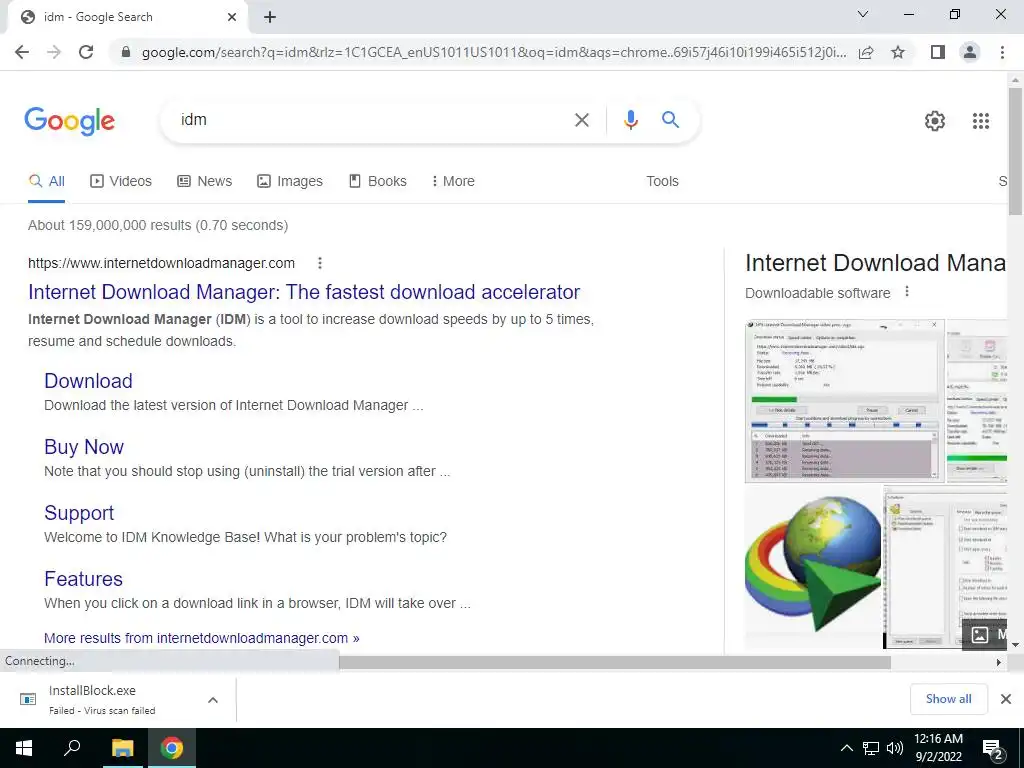Open the Chrome profile avatar

[x=970, y=52]
